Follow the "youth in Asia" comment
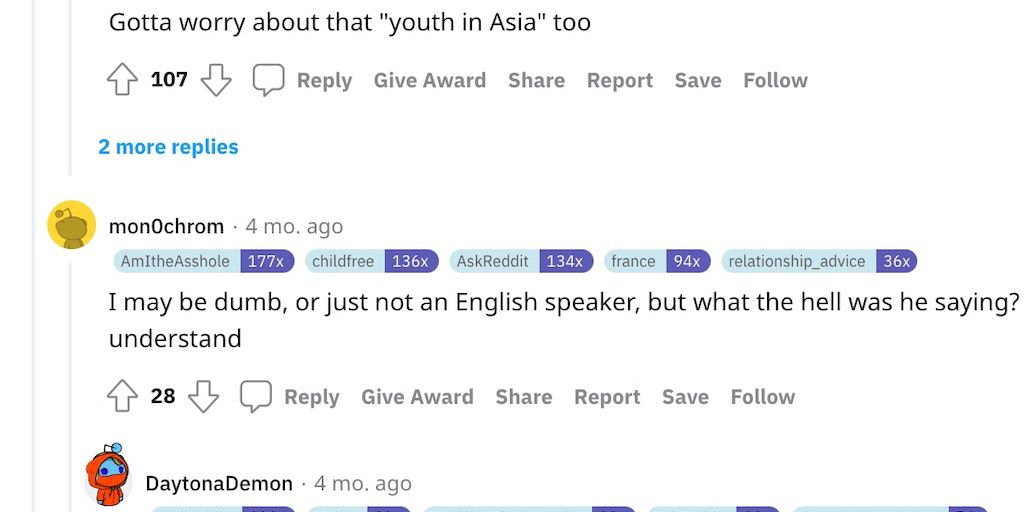Screen dimensions: 1024x512 [775, 80]
